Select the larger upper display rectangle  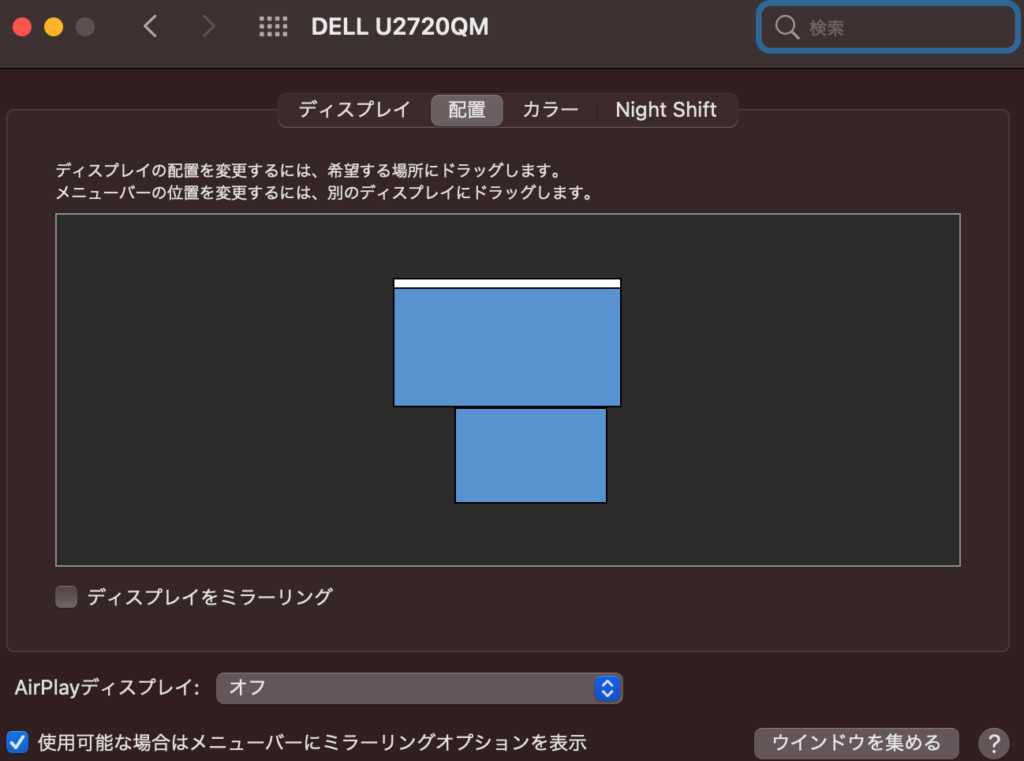pyautogui.click(x=507, y=348)
